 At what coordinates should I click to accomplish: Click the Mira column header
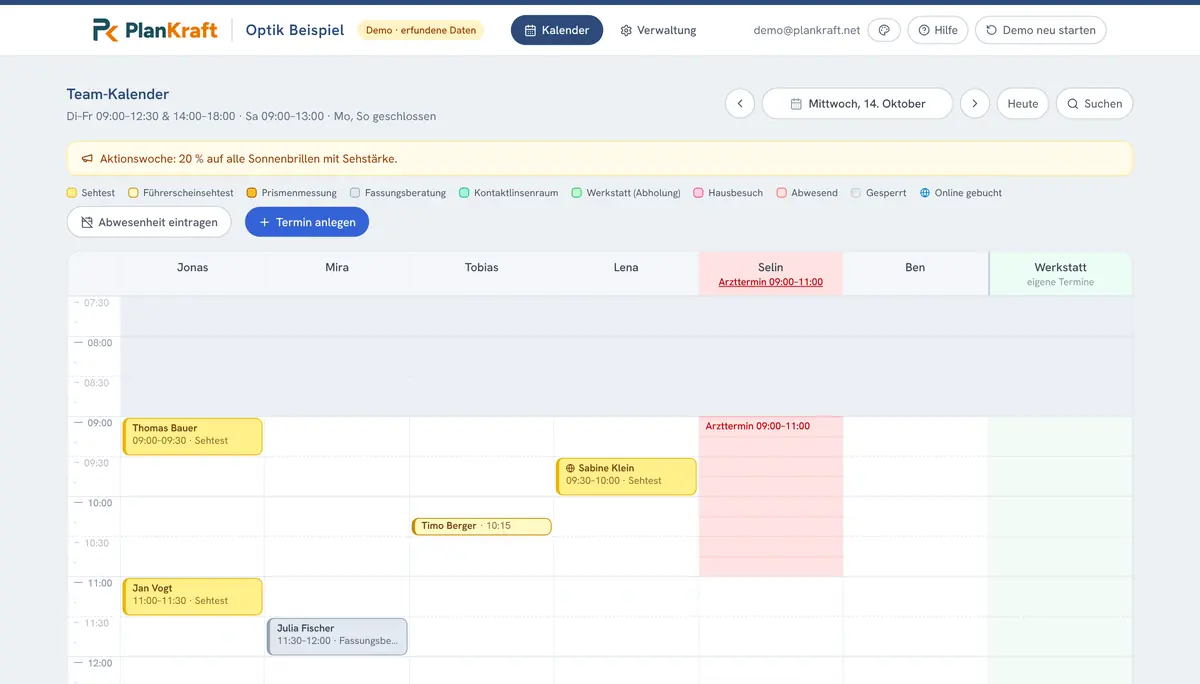tap(337, 267)
